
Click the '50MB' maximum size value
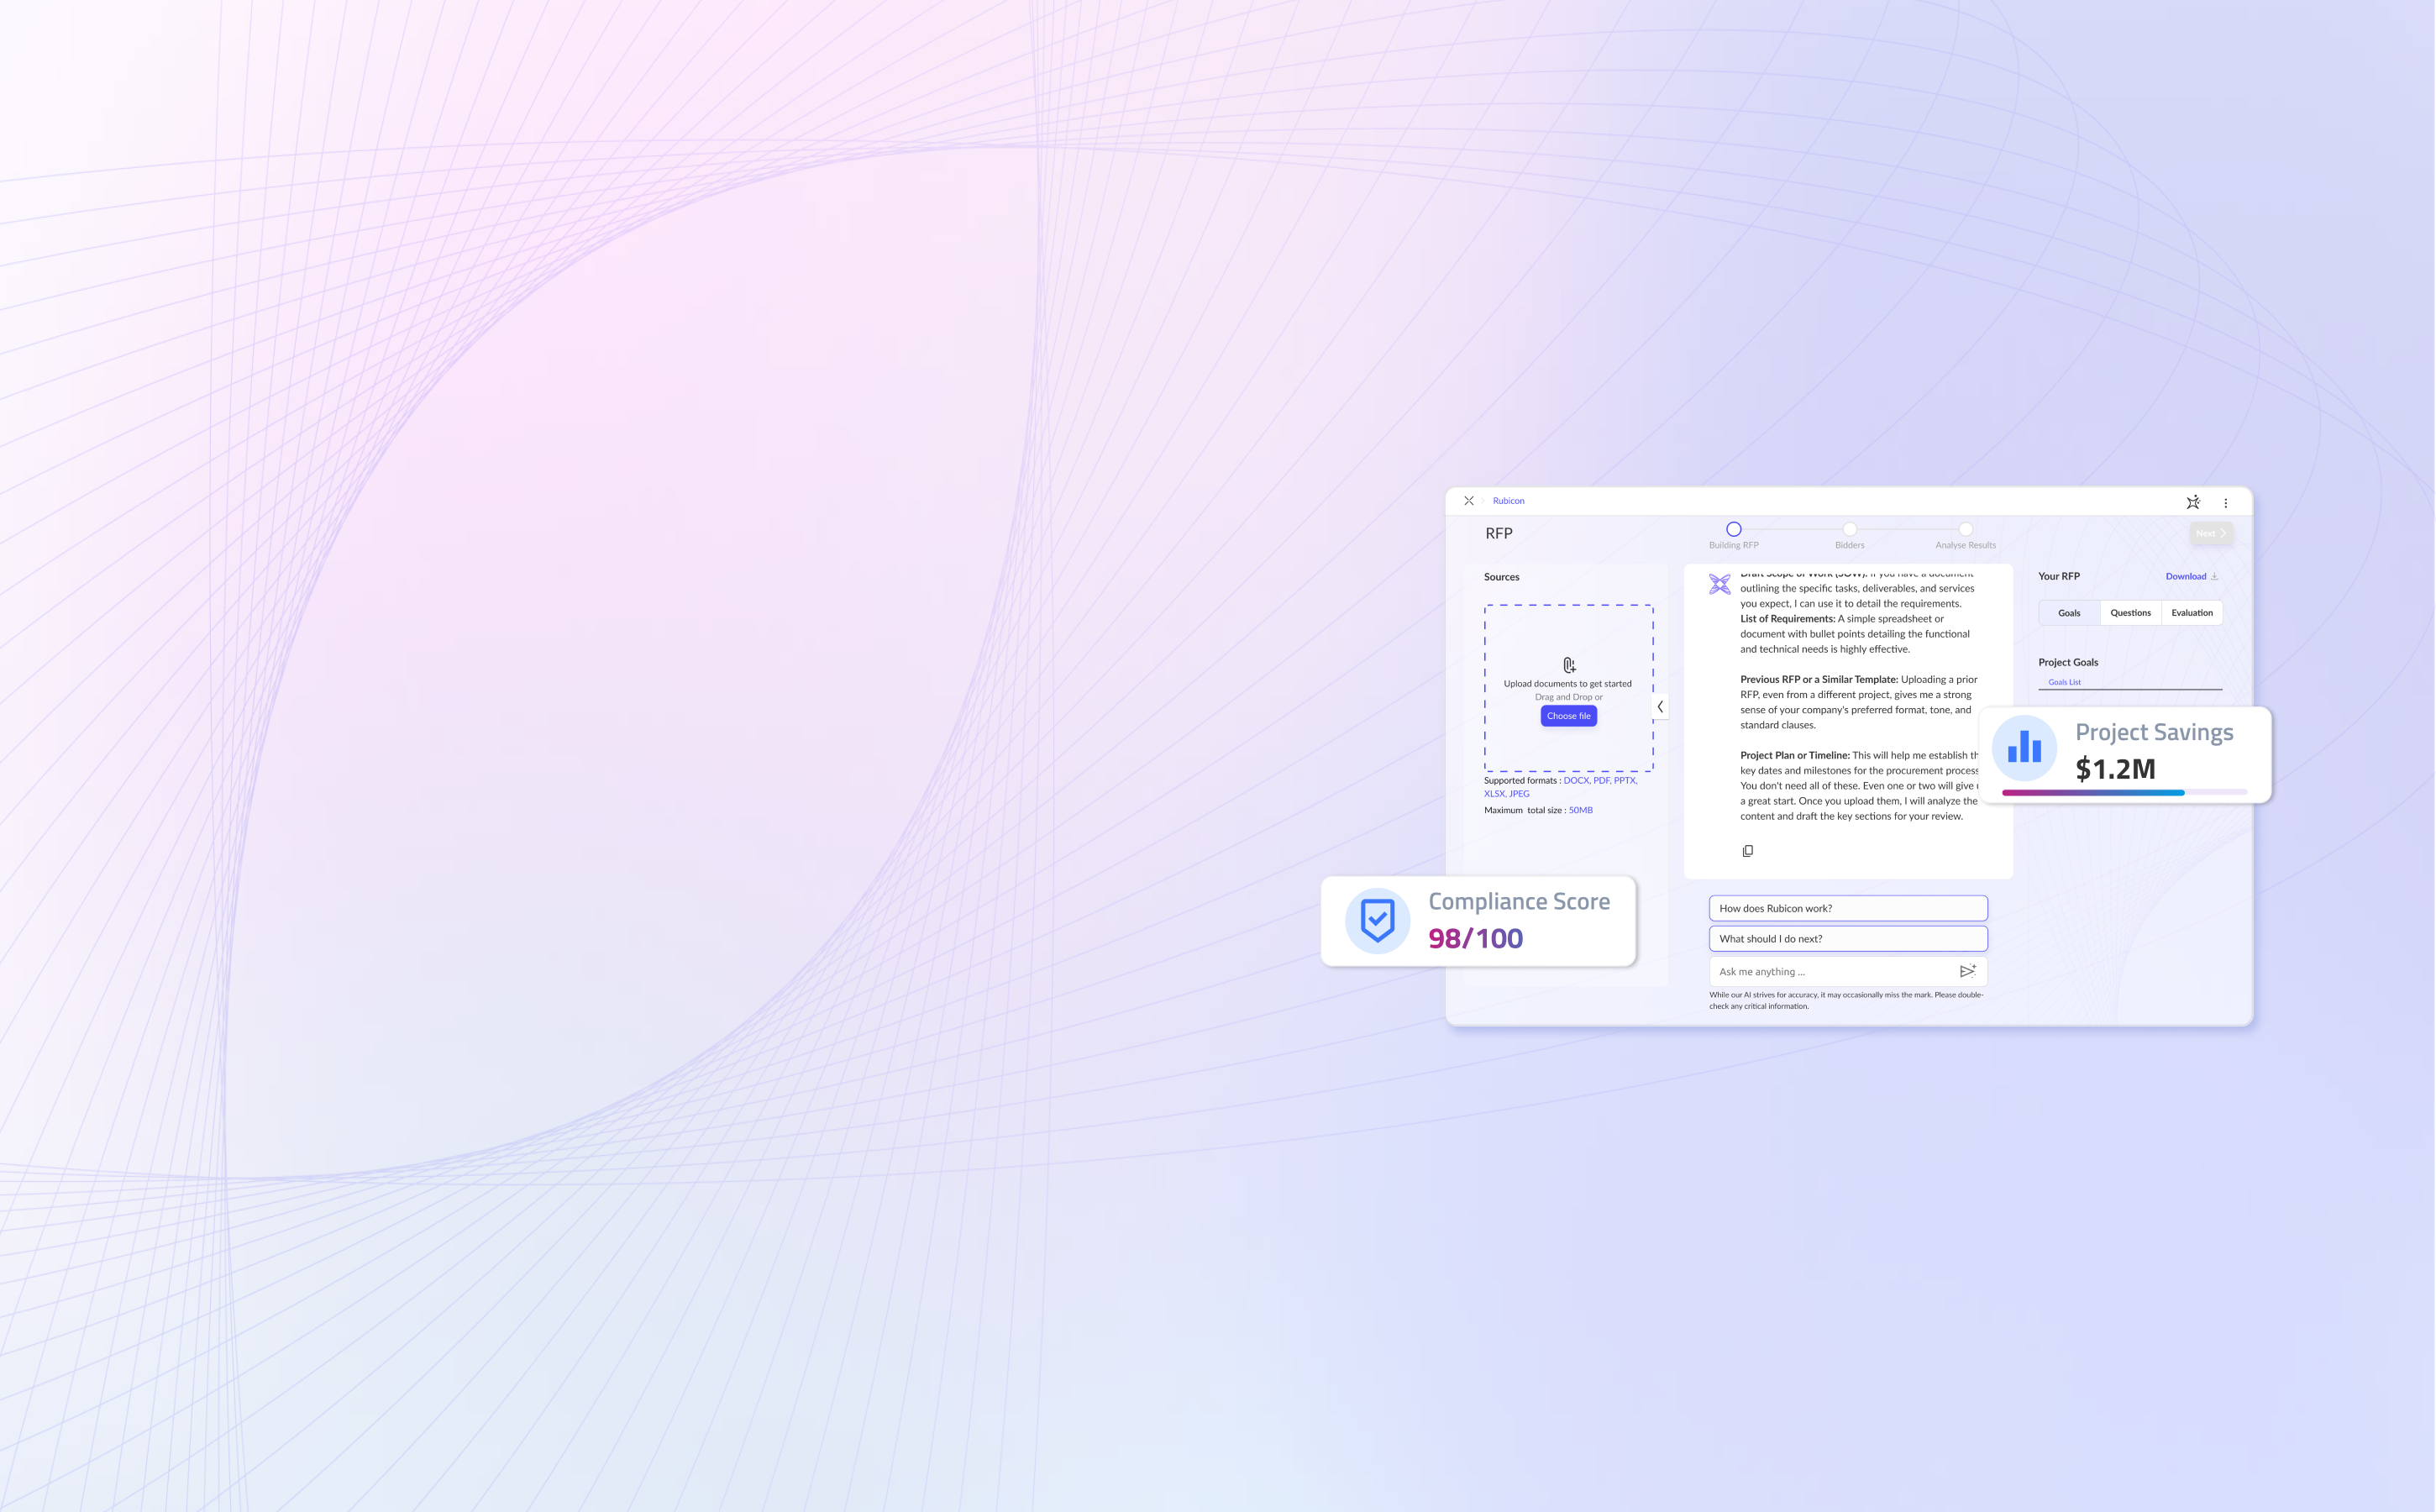coord(1581,811)
